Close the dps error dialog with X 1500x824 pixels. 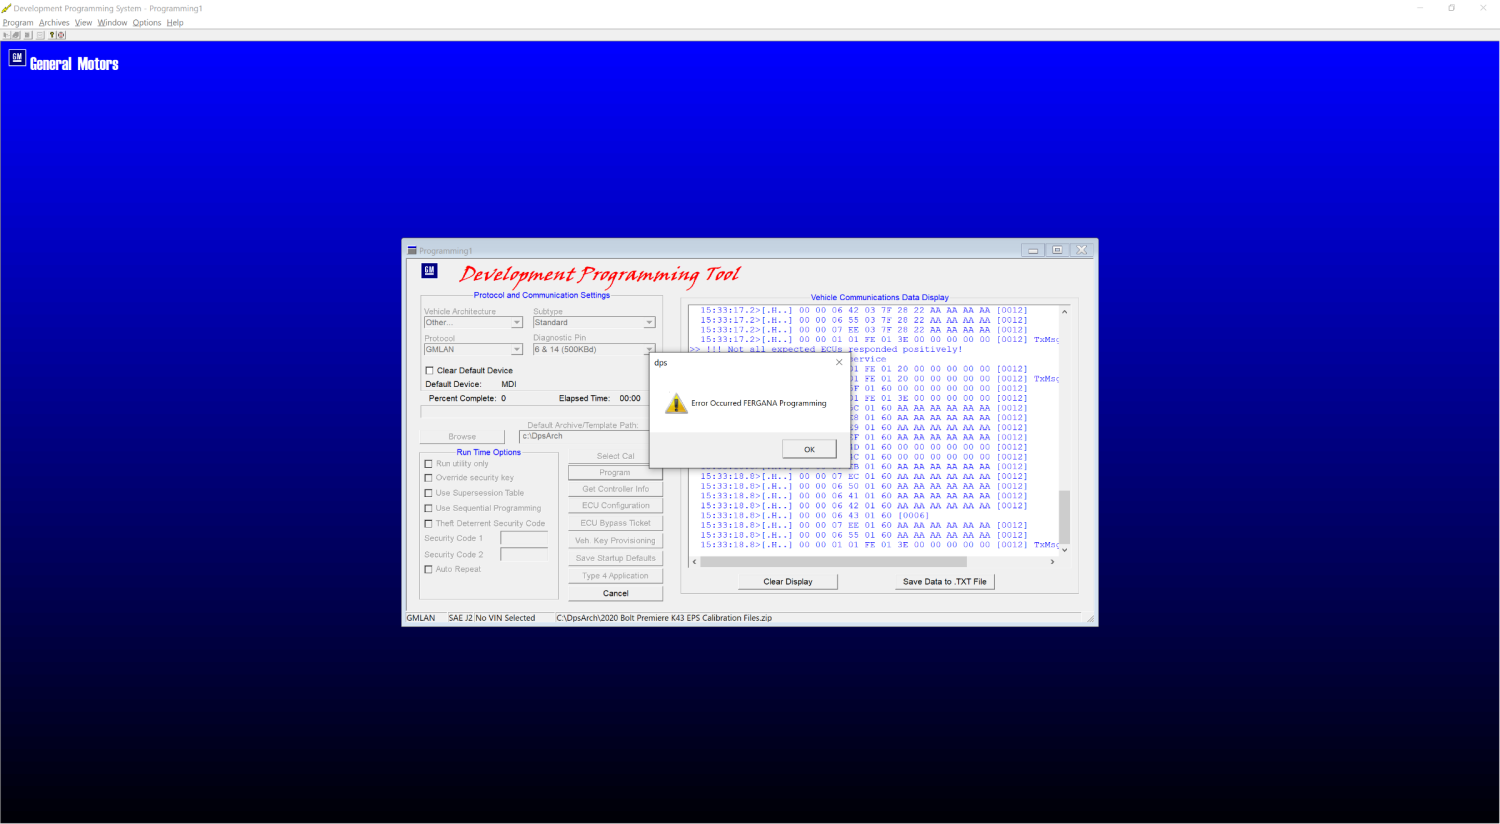click(x=839, y=362)
